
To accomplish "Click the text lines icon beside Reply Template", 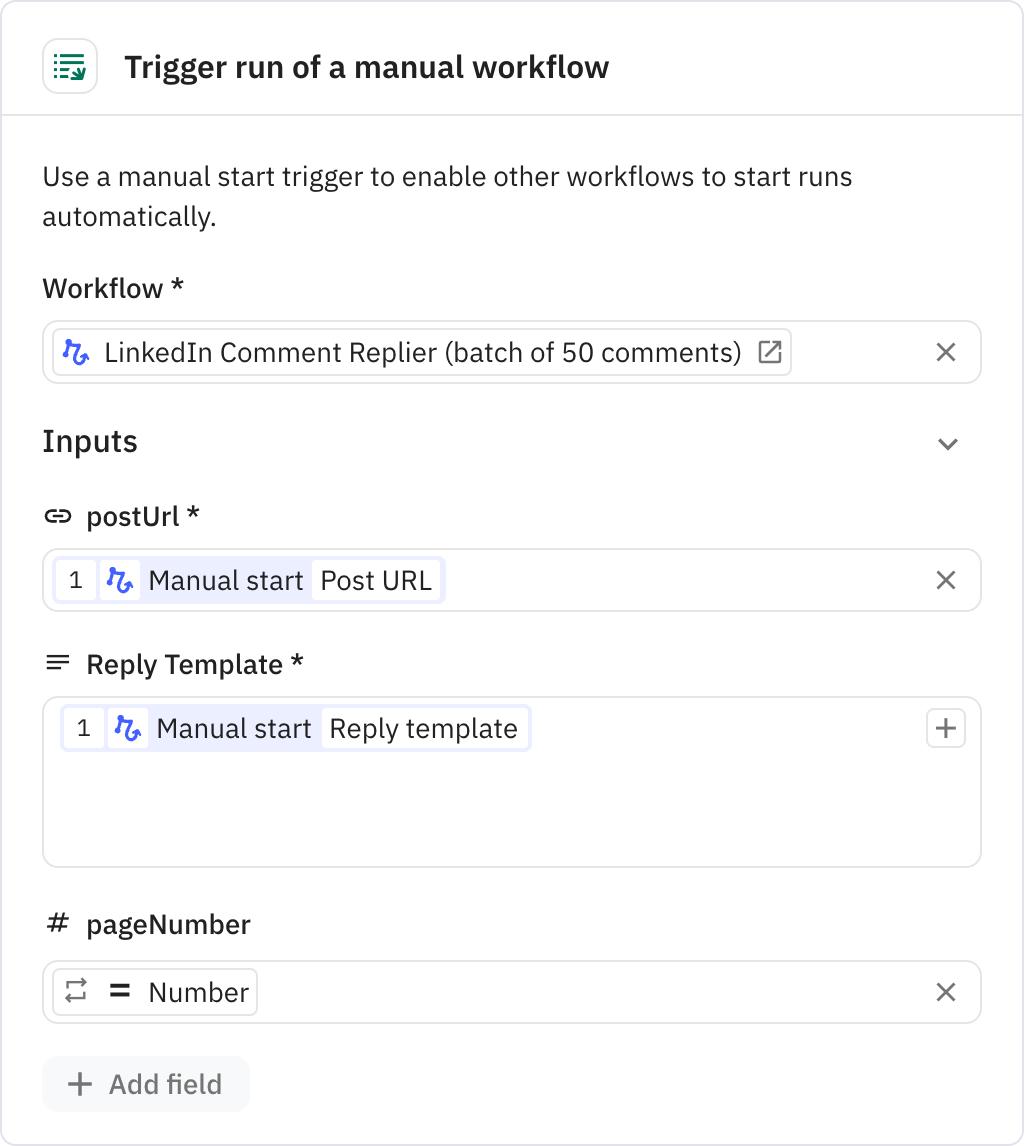I will coord(57,664).
